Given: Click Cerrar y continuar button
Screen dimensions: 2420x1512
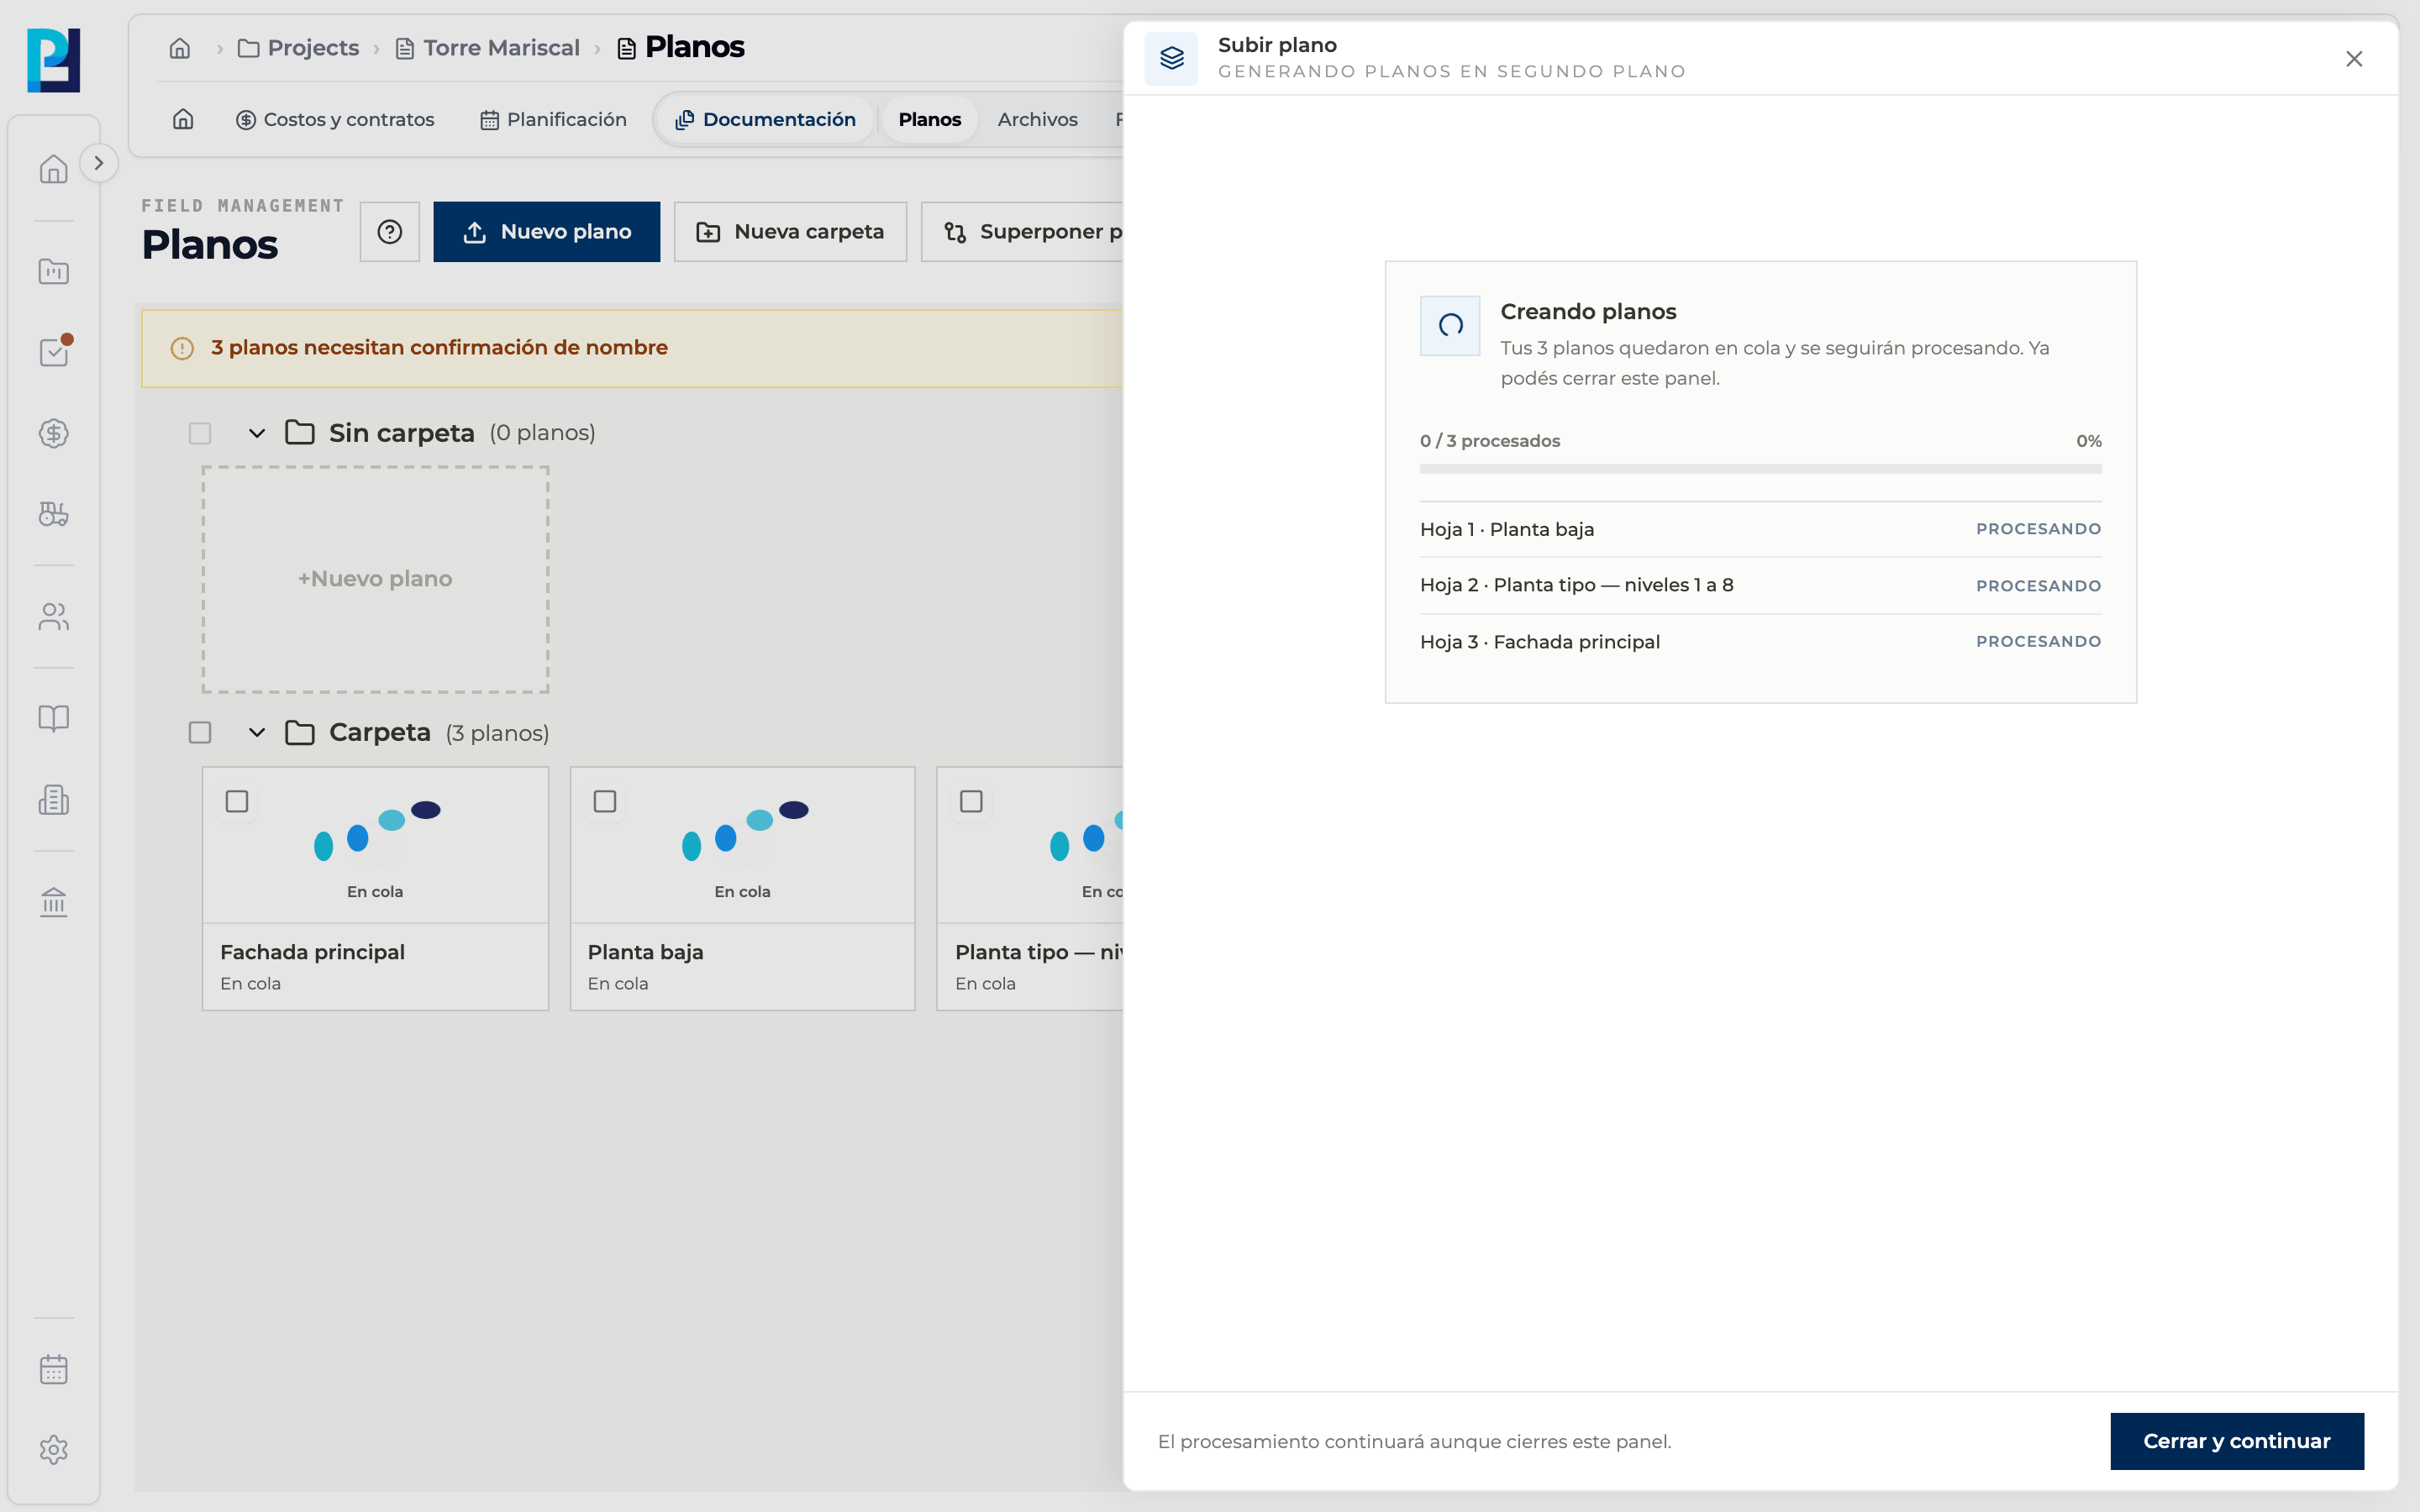Looking at the screenshot, I should 2237,1441.
